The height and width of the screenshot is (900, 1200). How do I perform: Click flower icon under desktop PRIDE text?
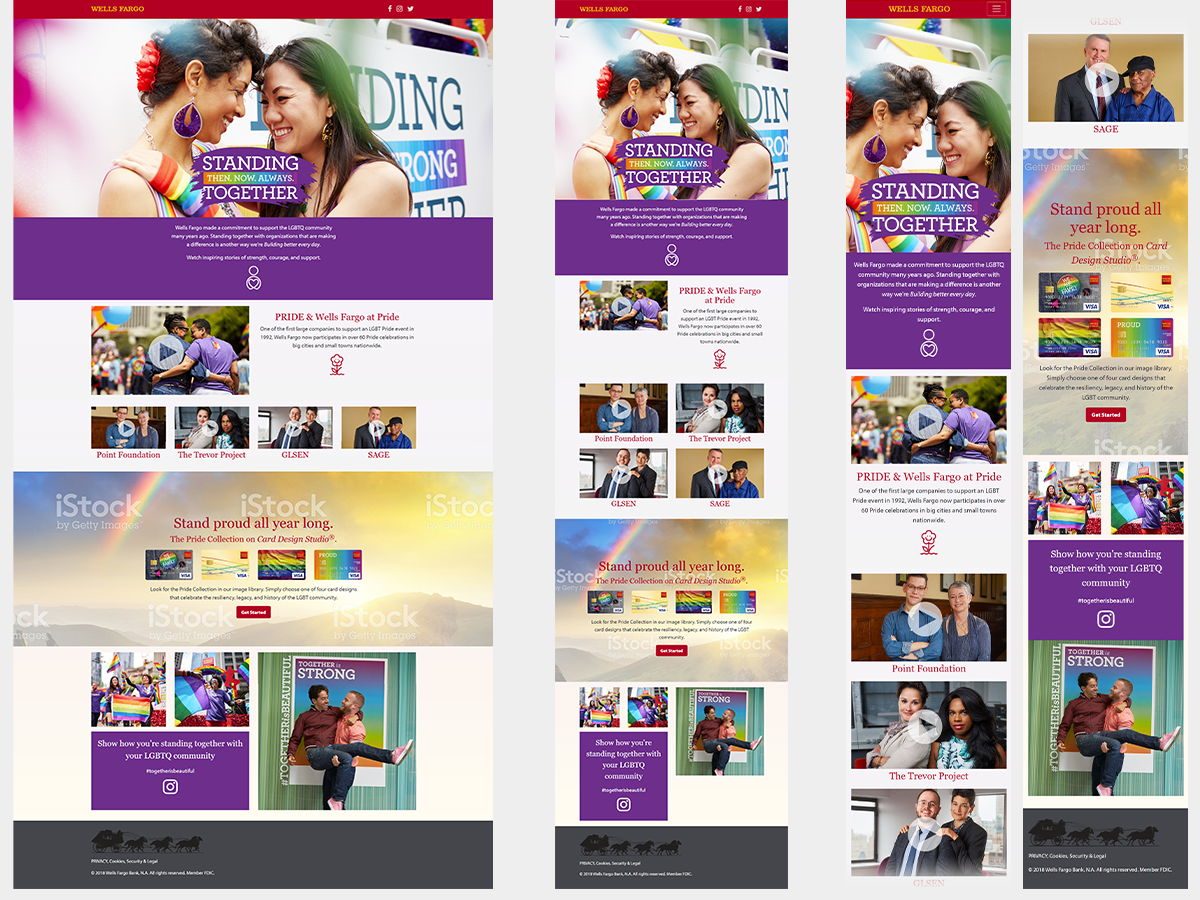(x=337, y=364)
